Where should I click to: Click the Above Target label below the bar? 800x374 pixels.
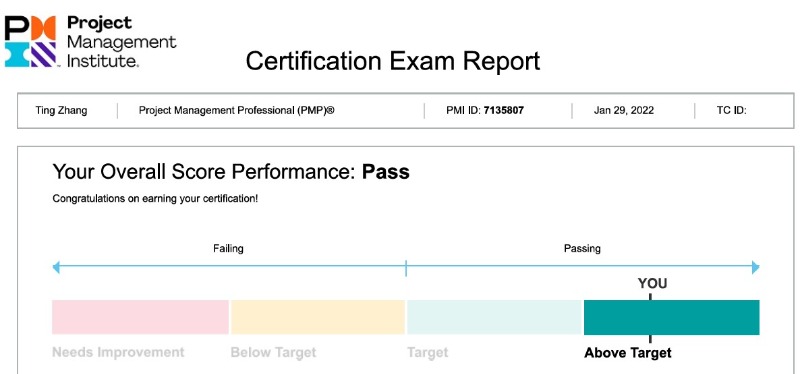[x=628, y=353]
